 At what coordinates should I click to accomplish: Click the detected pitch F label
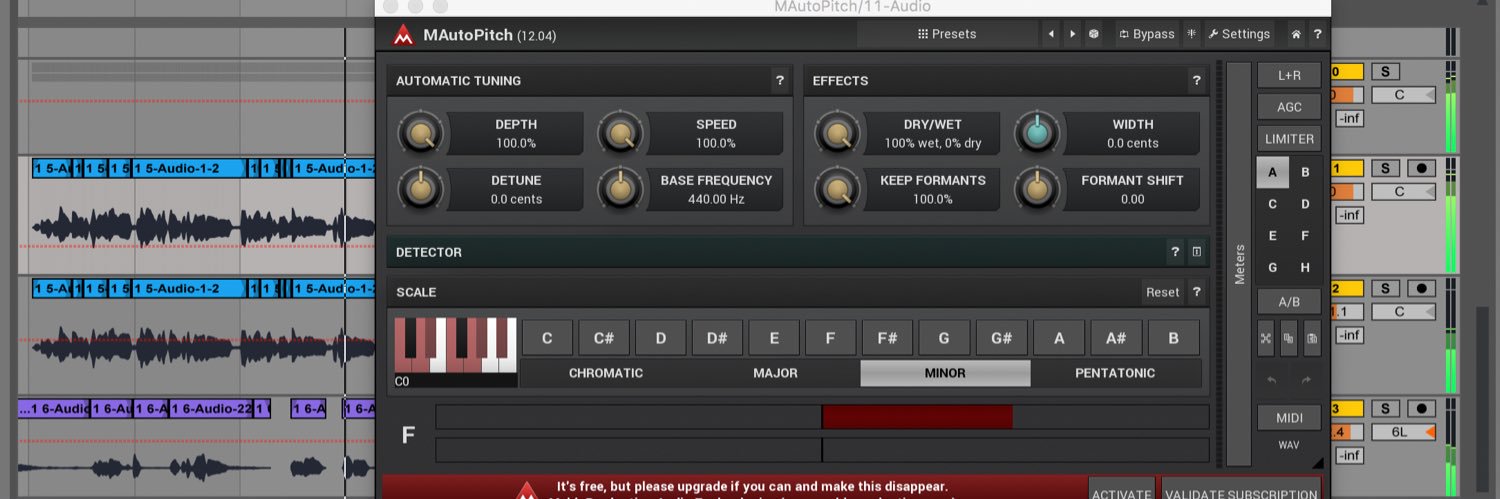point(408,435)
